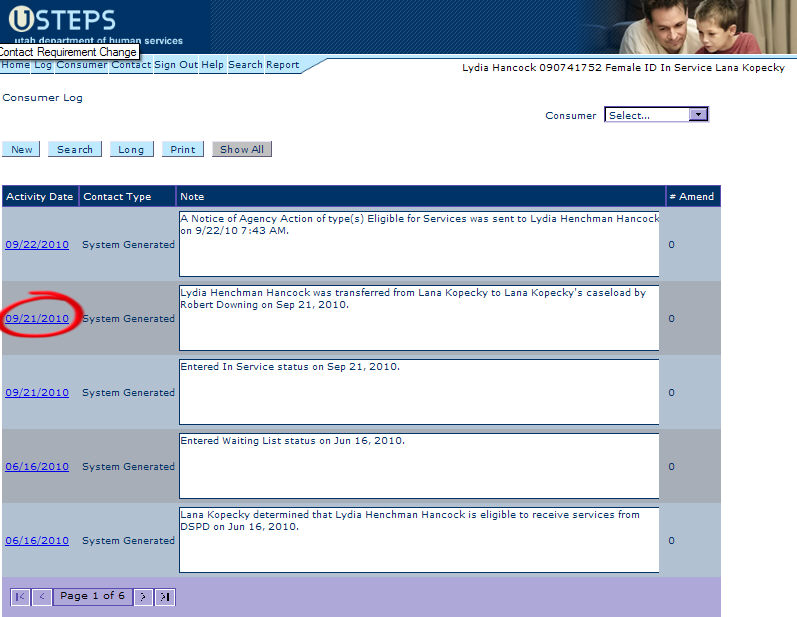797x617 pixels.
Task: Click the consumer info banner for Lydia Hancock
Action: point(623,68)
